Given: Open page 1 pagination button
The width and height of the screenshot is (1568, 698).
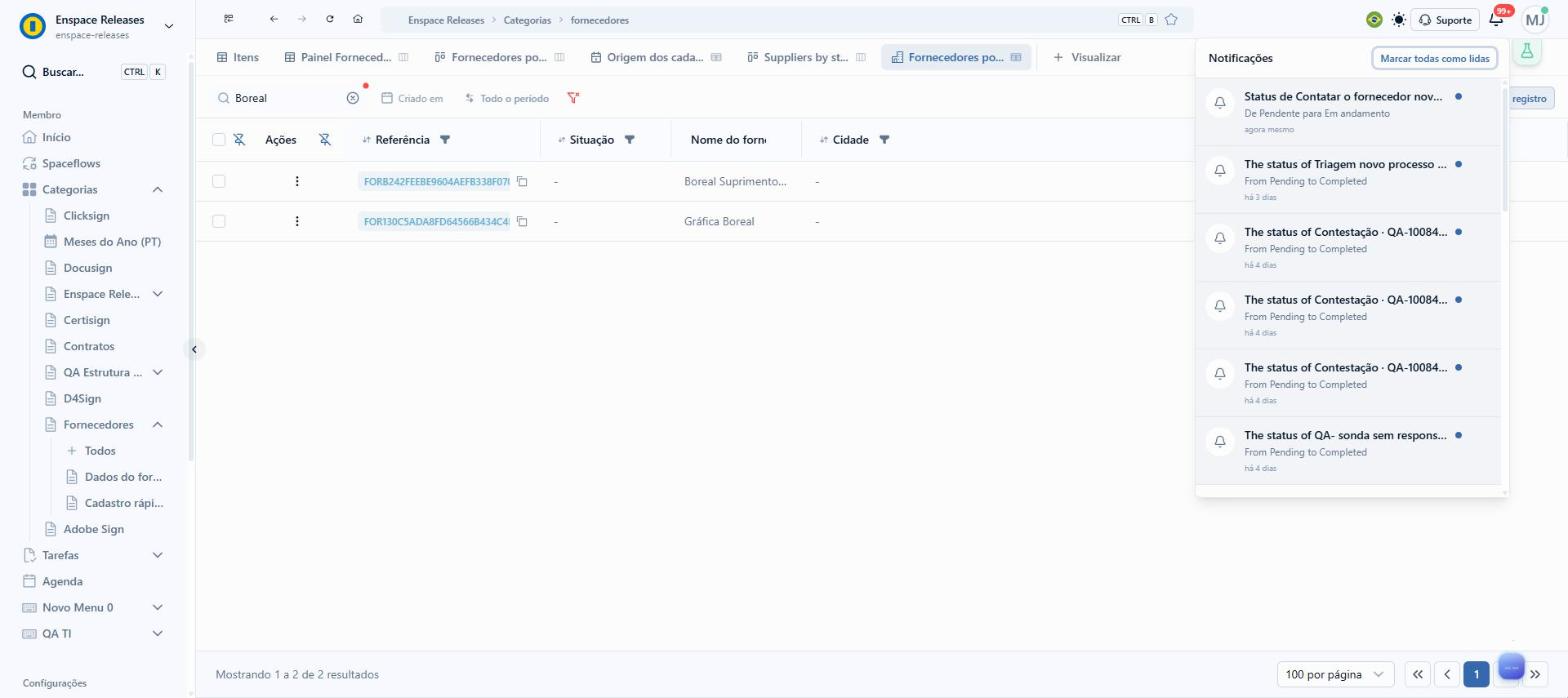Looking at the screenshot, I should click(x=1476, y=674).
